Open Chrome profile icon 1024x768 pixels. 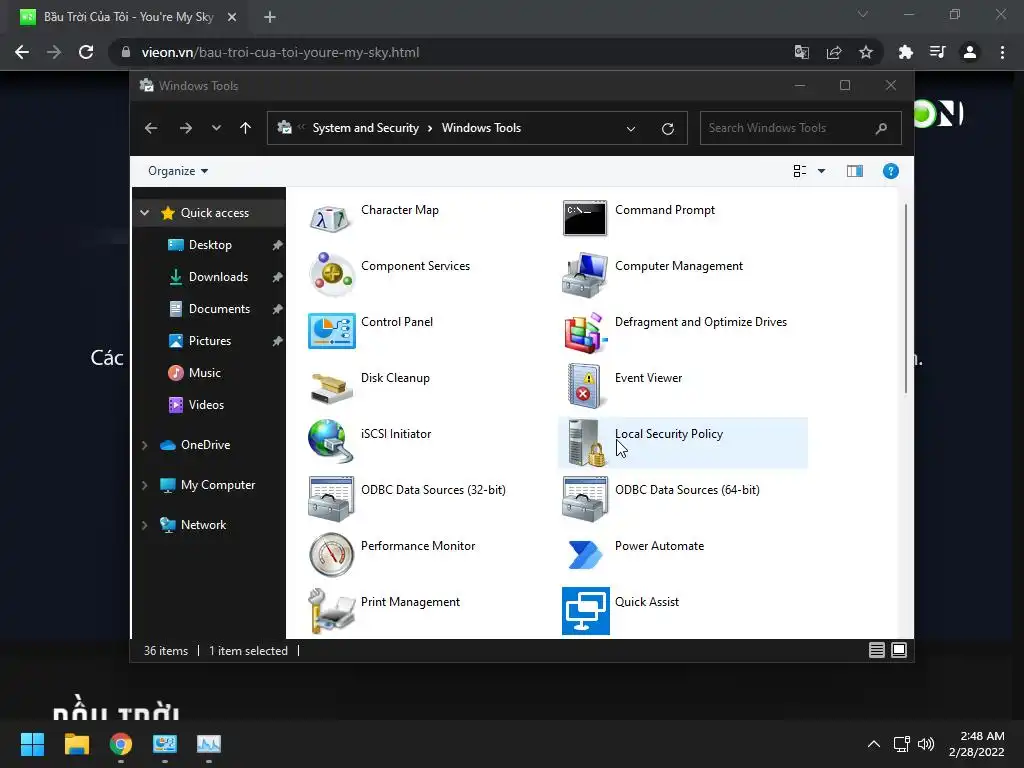tap(970, 52)
